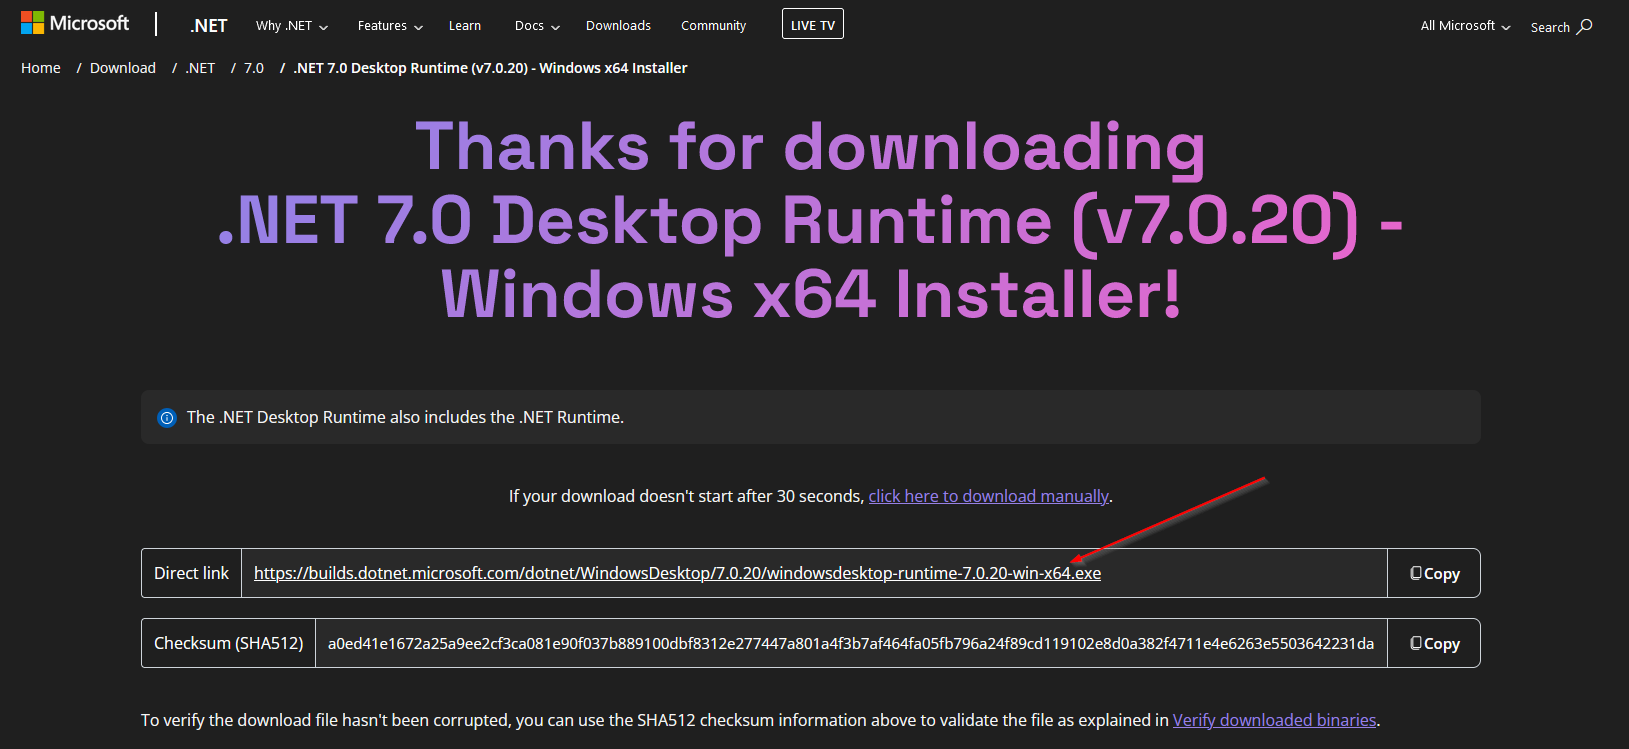The height and width of the screenshot is (749, 1629).
Task: Open the direct link to windowsdesktop-runtime exe
Action: tap(677, 573)
